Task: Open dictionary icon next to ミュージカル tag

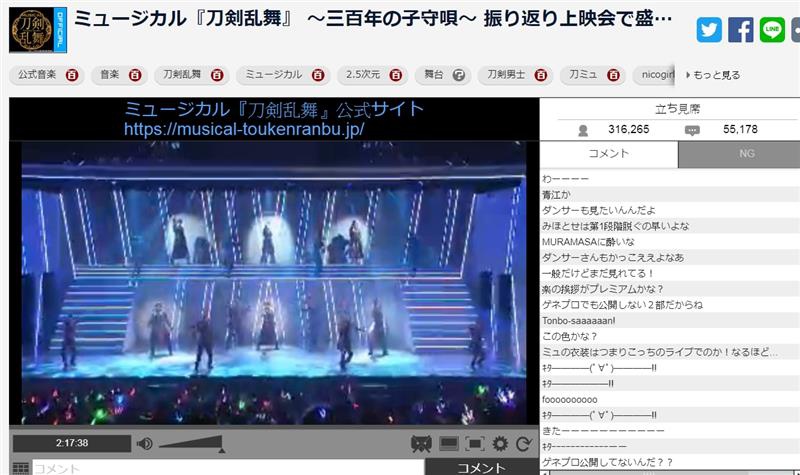Action: pos(318,75)
